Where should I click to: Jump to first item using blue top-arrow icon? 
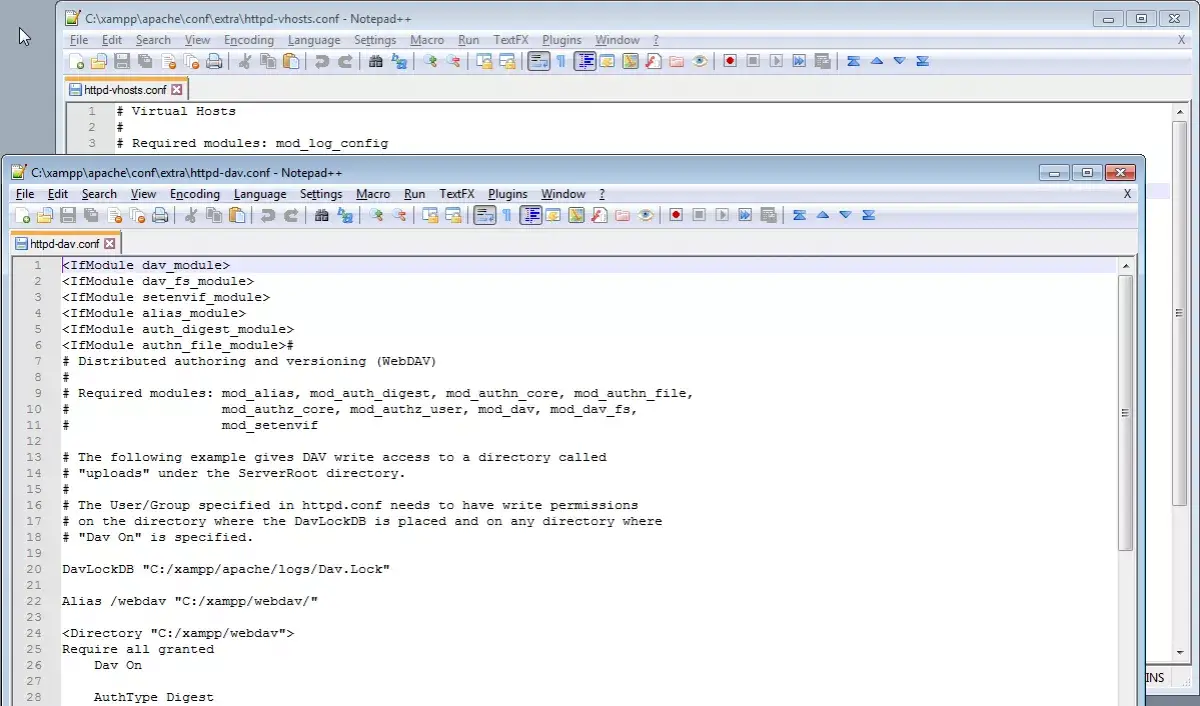point(799,215)
